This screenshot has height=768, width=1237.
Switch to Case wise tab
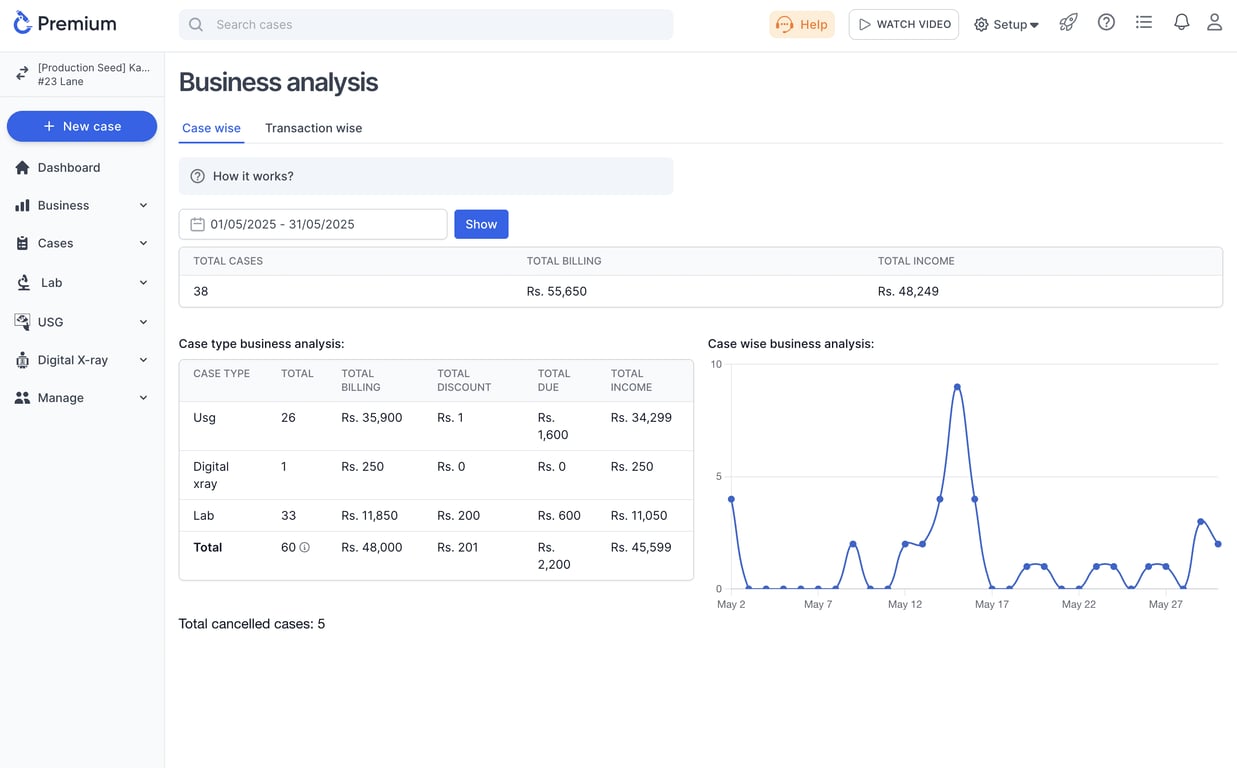211,128
